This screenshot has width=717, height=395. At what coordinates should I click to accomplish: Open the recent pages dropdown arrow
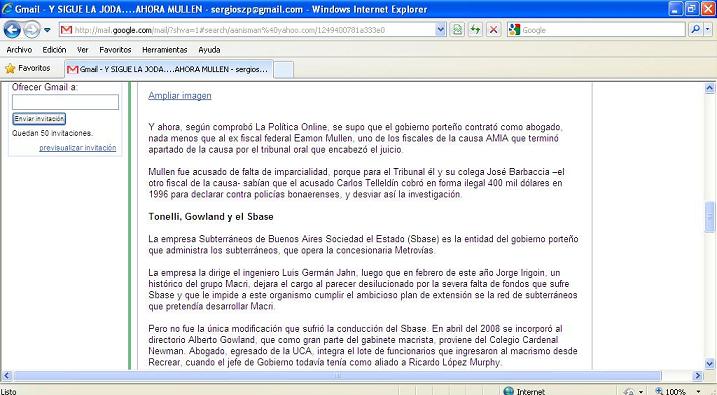pos(47,30)
